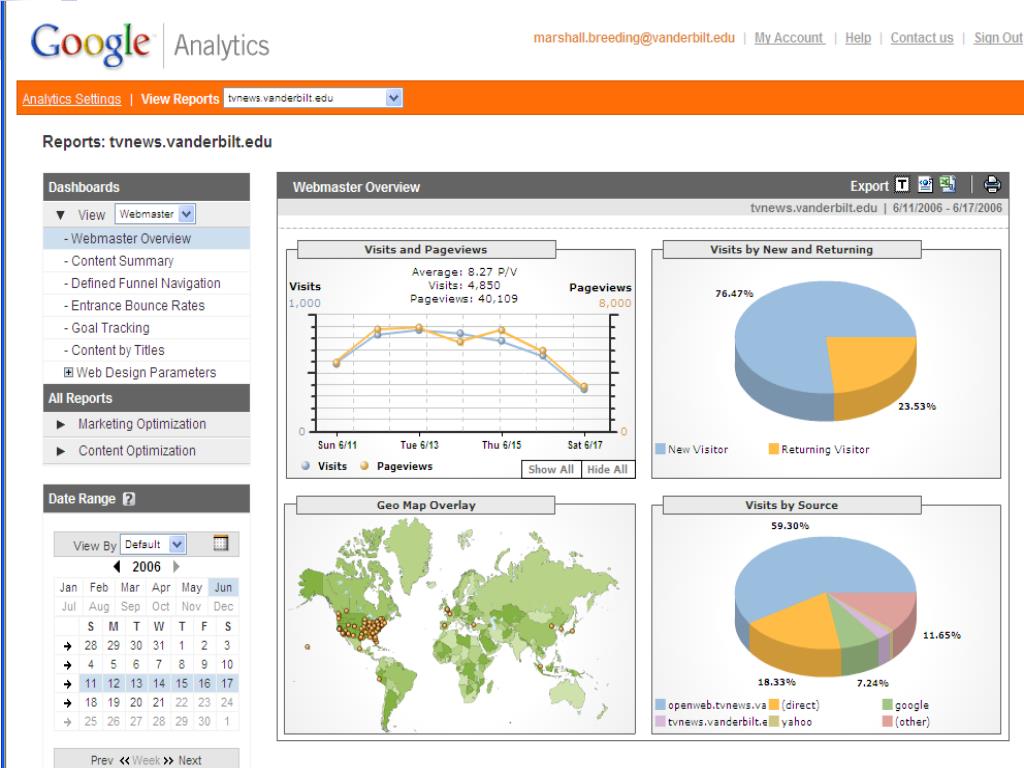1024x768 pixels.
Task: Open Defined Funnel Navigation report
Action: point(146,283)
